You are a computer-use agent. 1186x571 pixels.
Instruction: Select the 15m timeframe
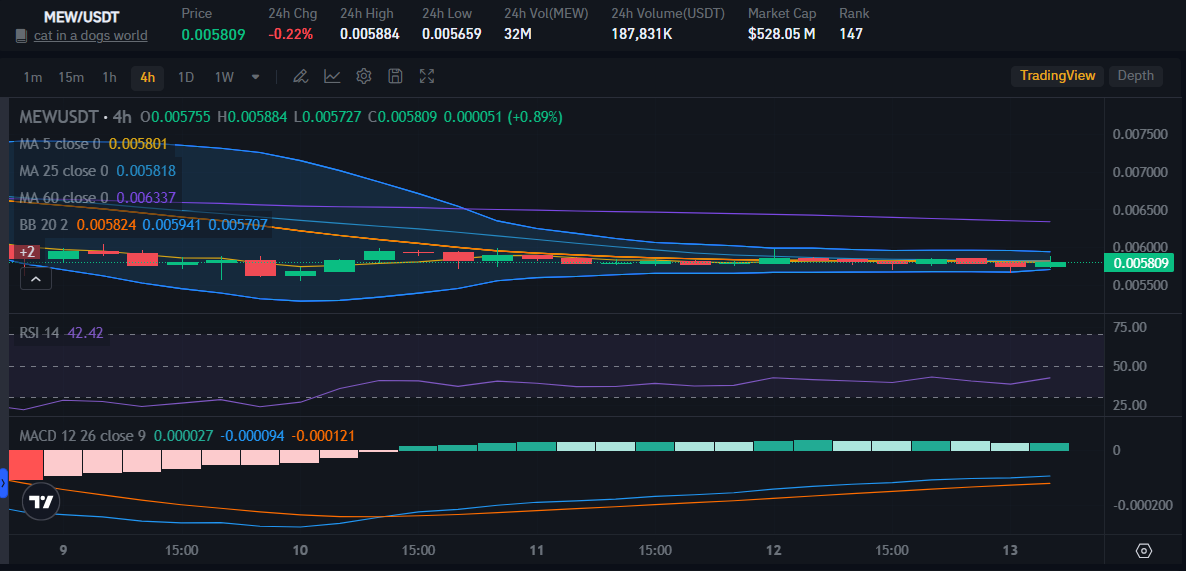coord(70,76)
